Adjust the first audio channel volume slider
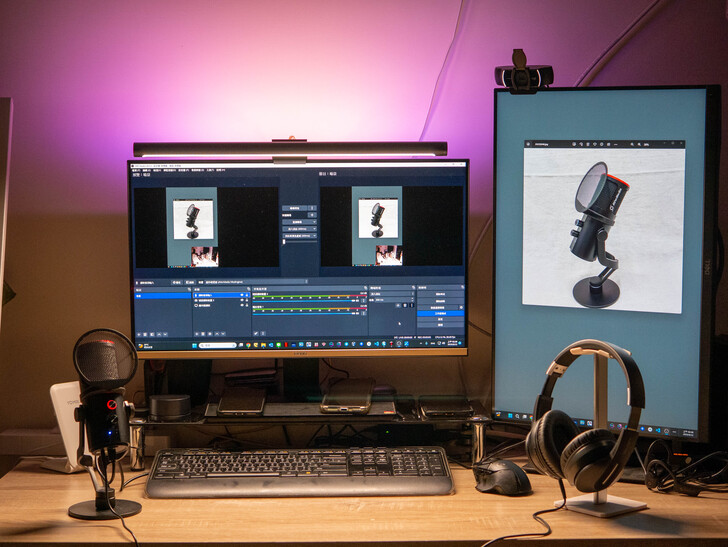Screen dimensions: 728x547 (x=306, y=301)
